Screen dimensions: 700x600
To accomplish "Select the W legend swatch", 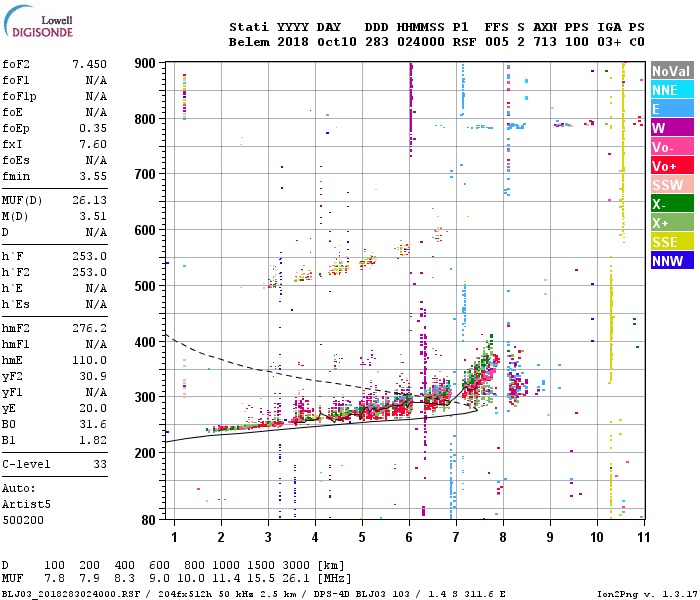I will point(672,128).
